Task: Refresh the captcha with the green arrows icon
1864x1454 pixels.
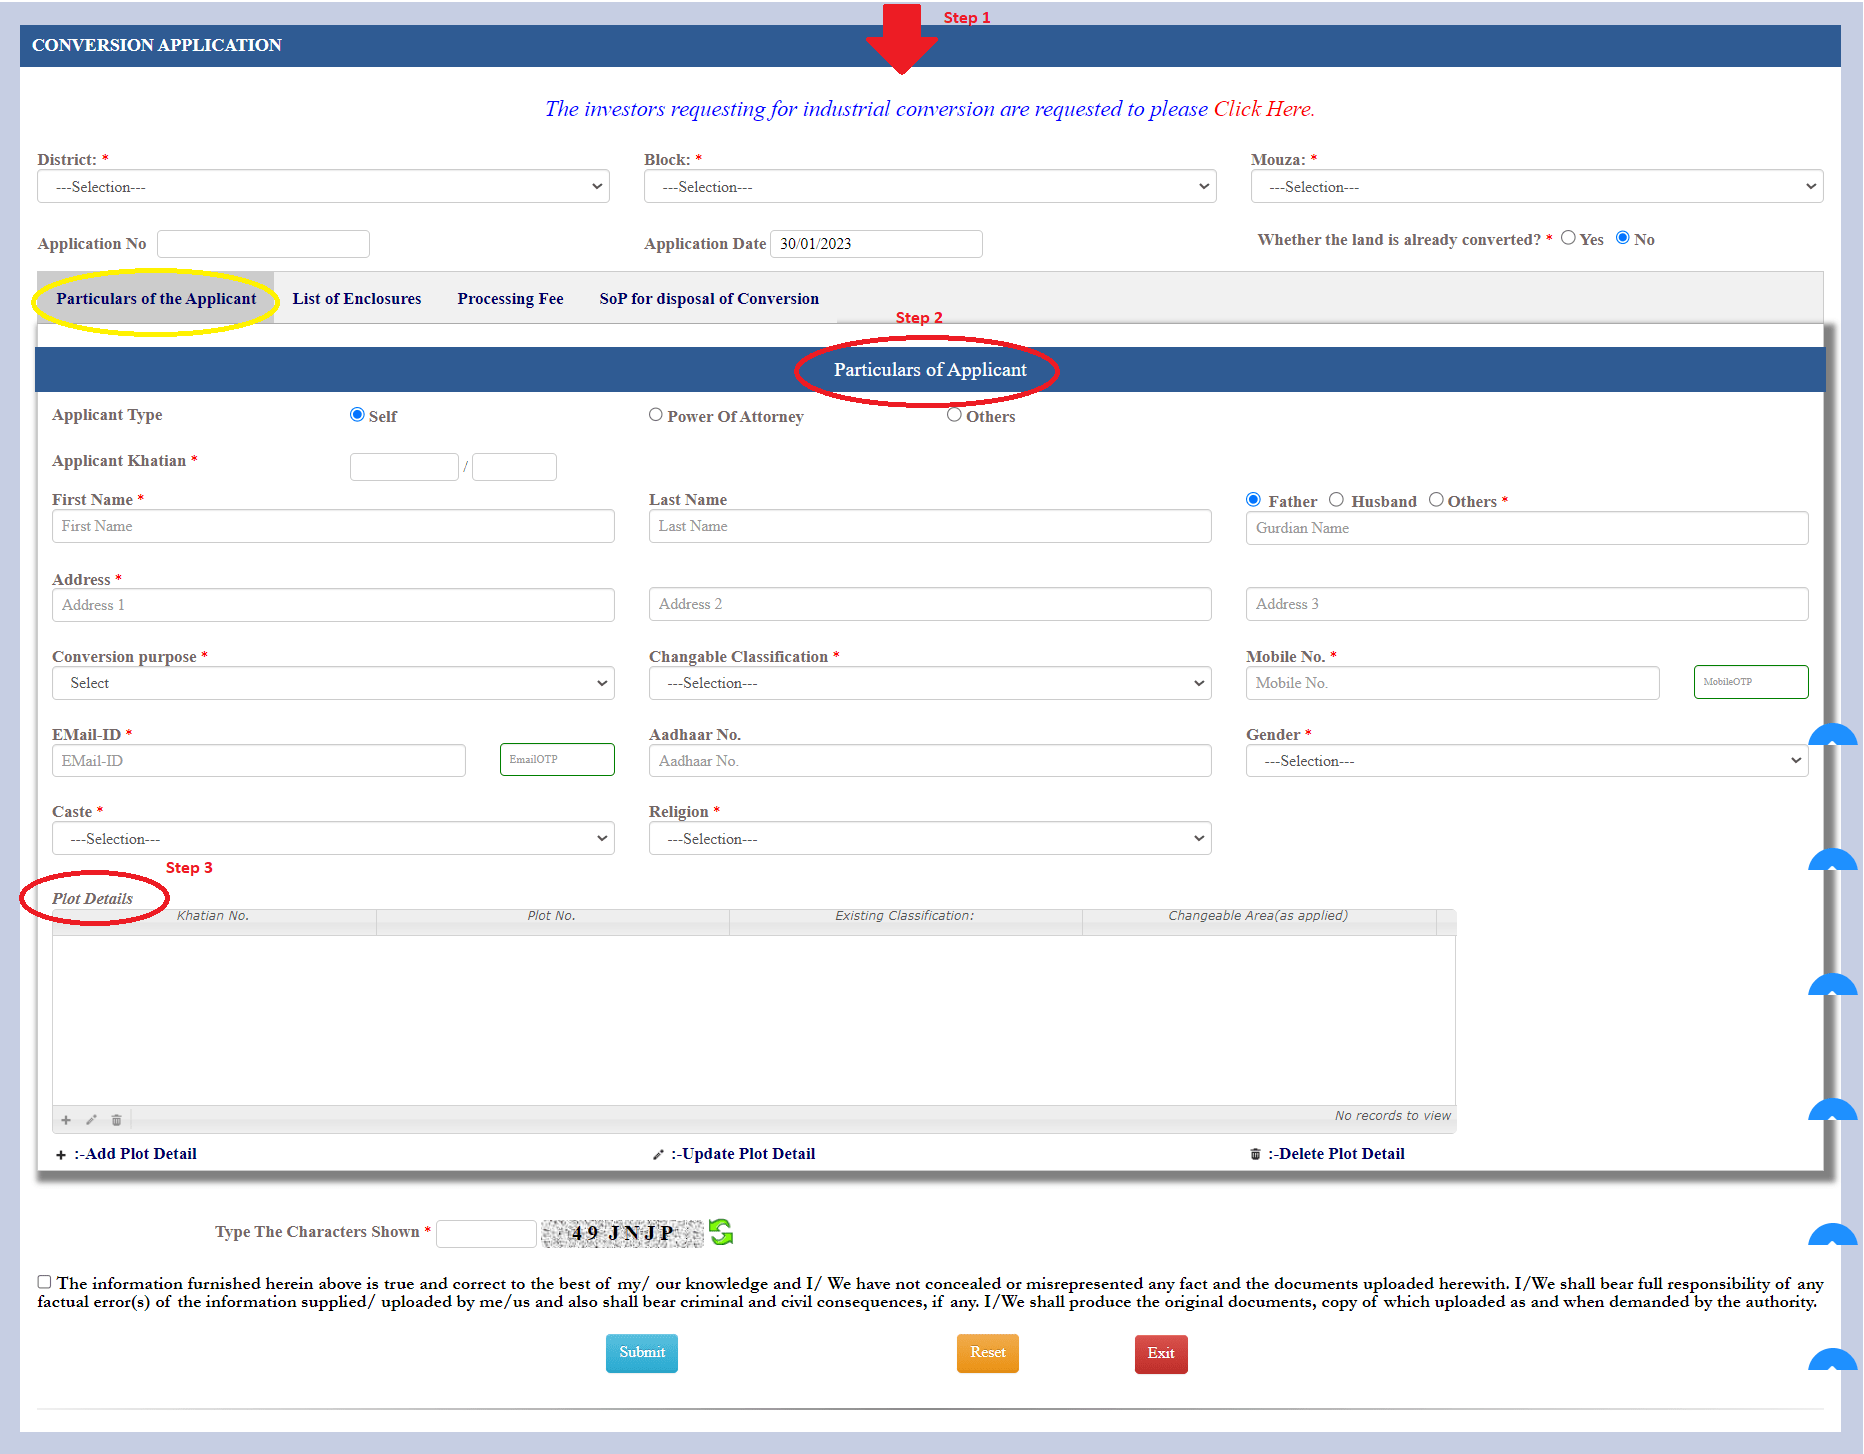Action: click(x=720, y=1233)
